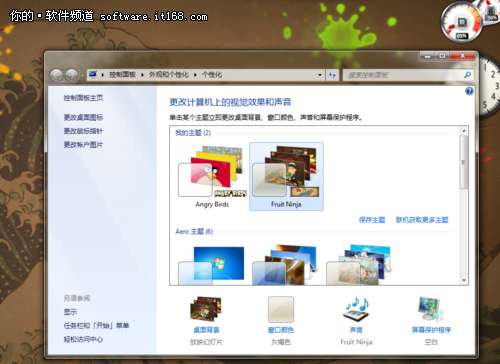Expand arrow after 控制面板 breadcrumb
The height and width of the screenshot is (364, 500).
(142, 75)
